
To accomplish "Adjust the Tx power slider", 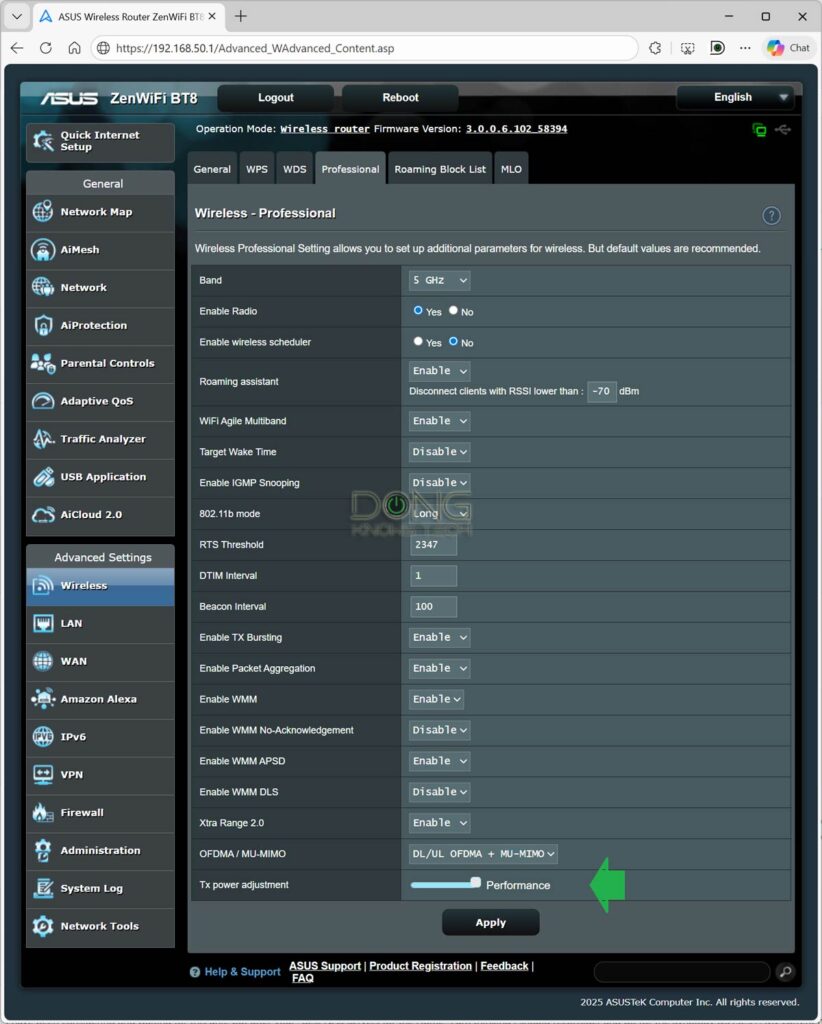I will 474,882.
